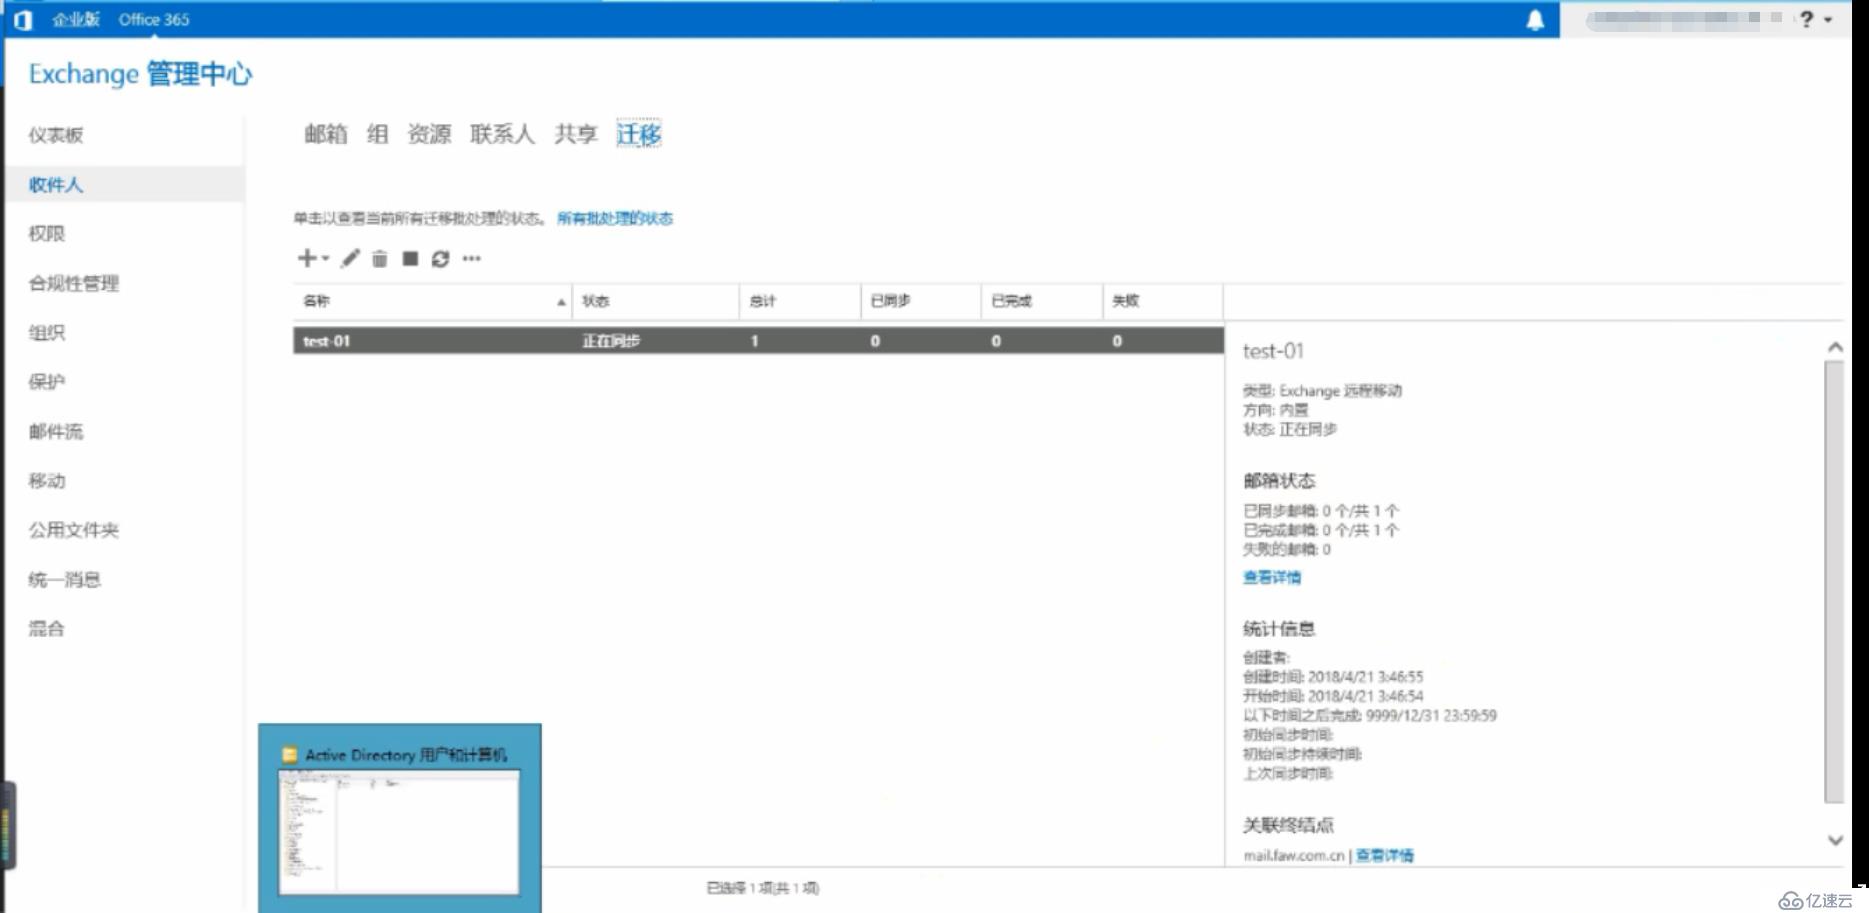Click the Active Directory 用户和计算机 window thumbnail

point(400,818)
